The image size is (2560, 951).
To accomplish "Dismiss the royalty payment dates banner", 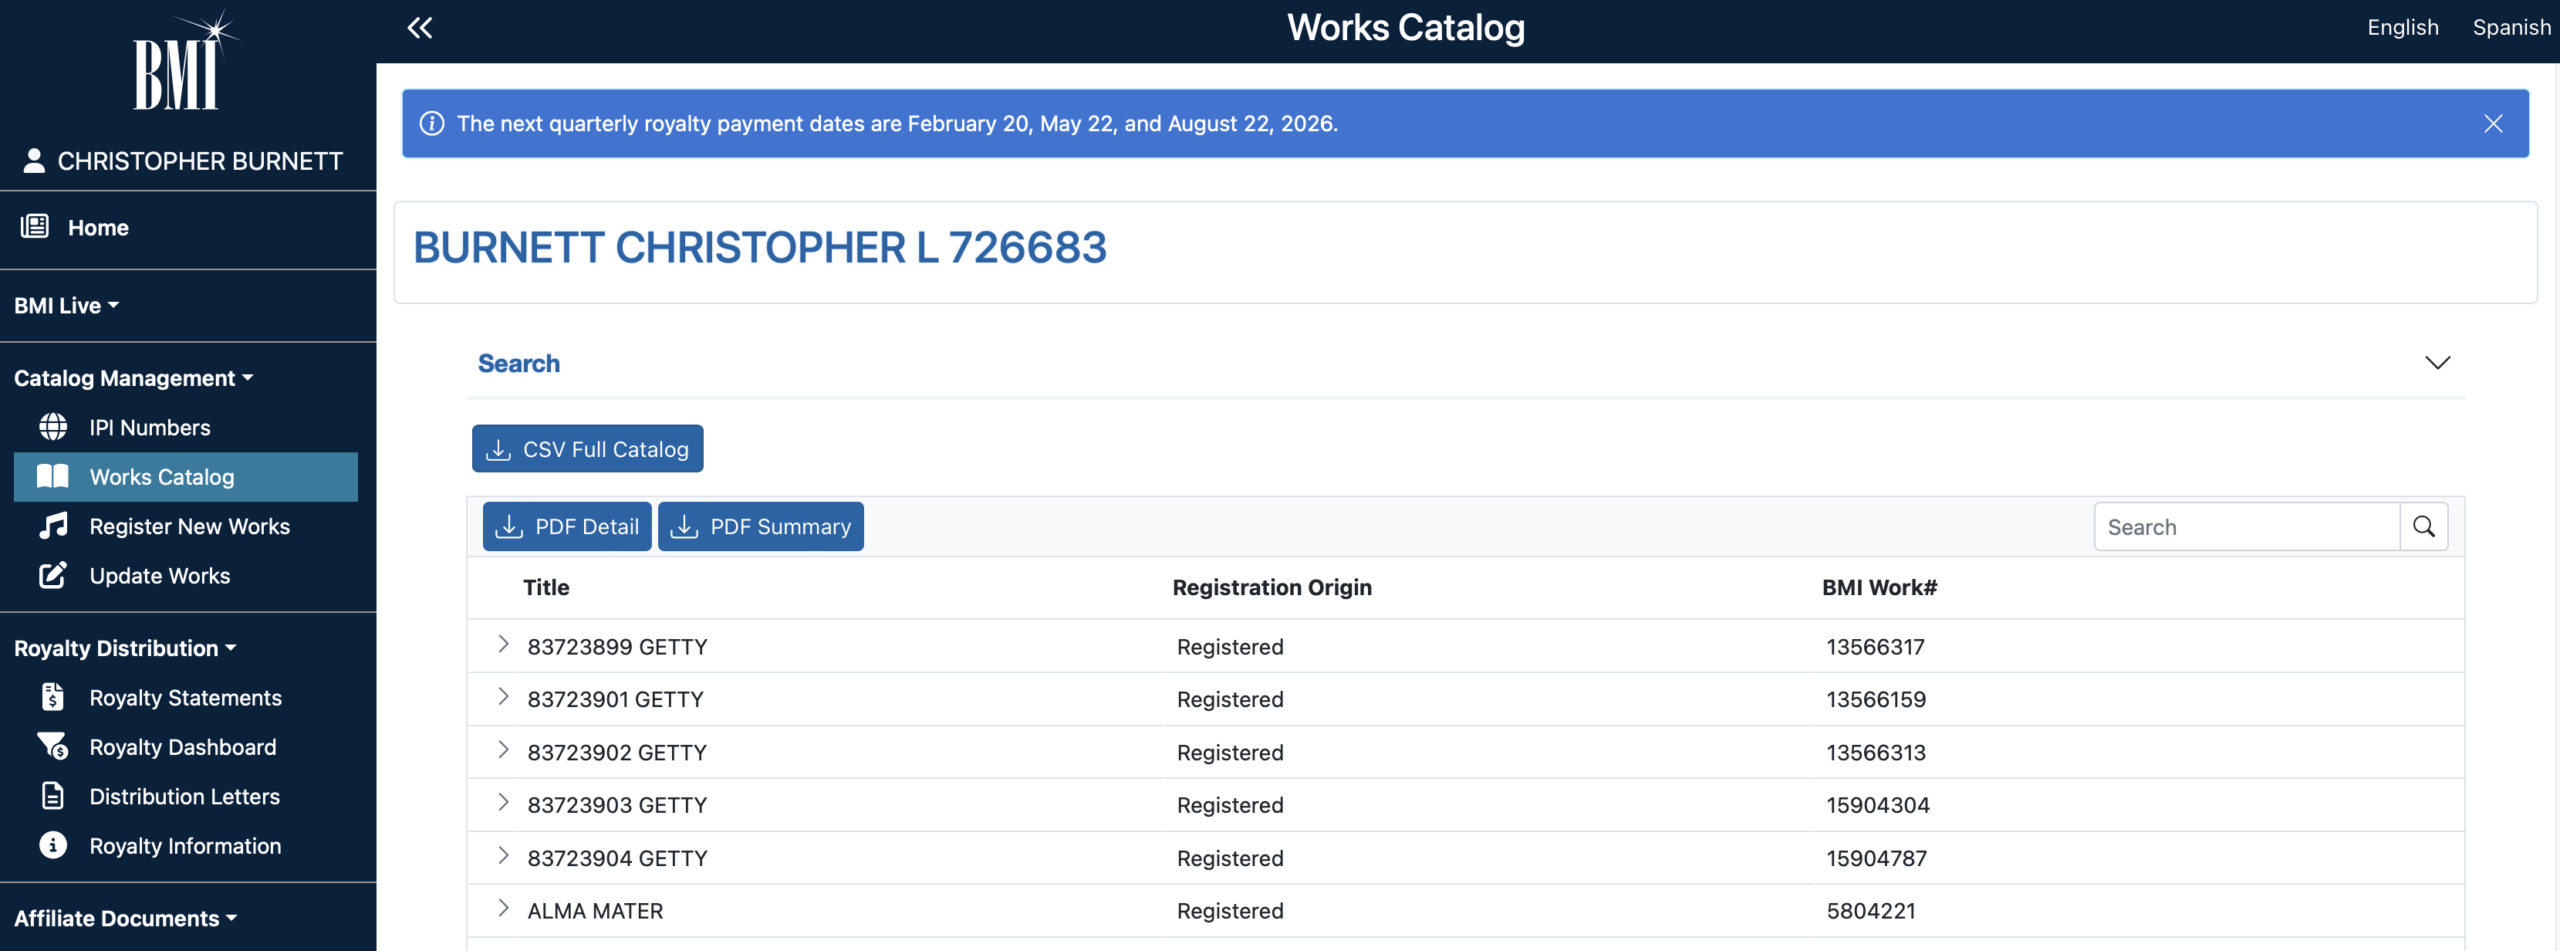I will [x=2493, y=123].
